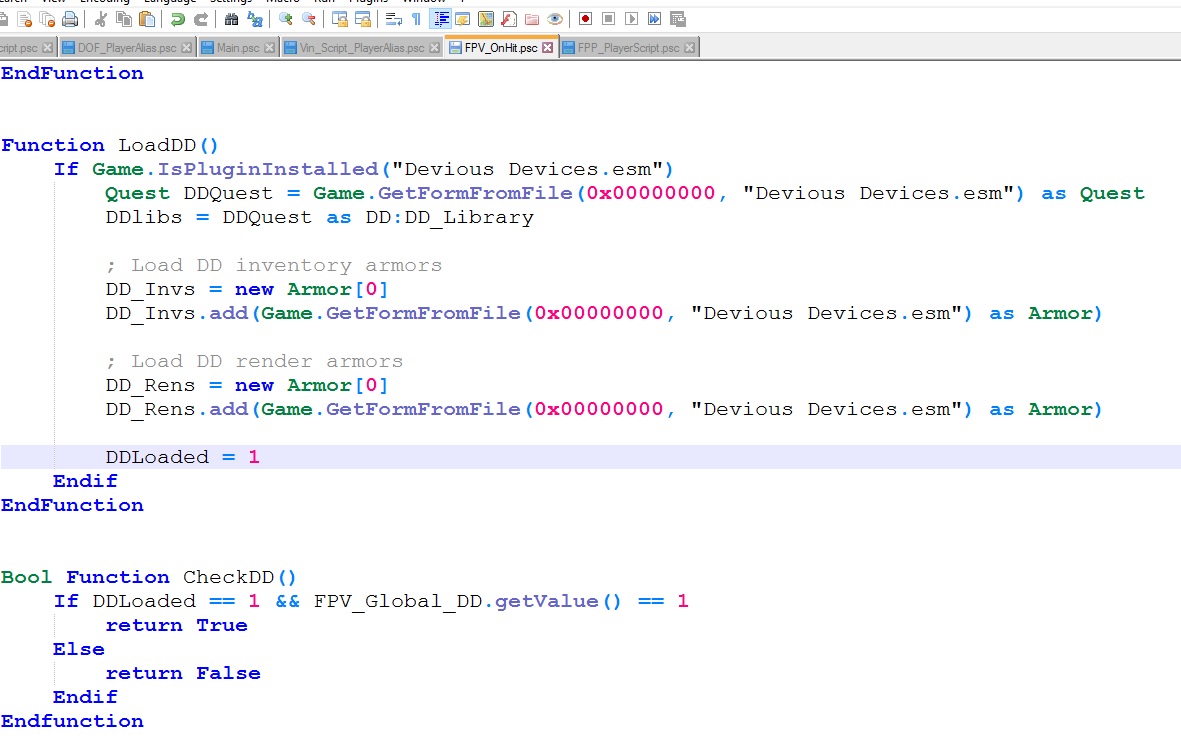Screen dimensions: 1181x753
Task: Switch to the FPP_PlayerScript.psc tab
Action: (629, 47)
